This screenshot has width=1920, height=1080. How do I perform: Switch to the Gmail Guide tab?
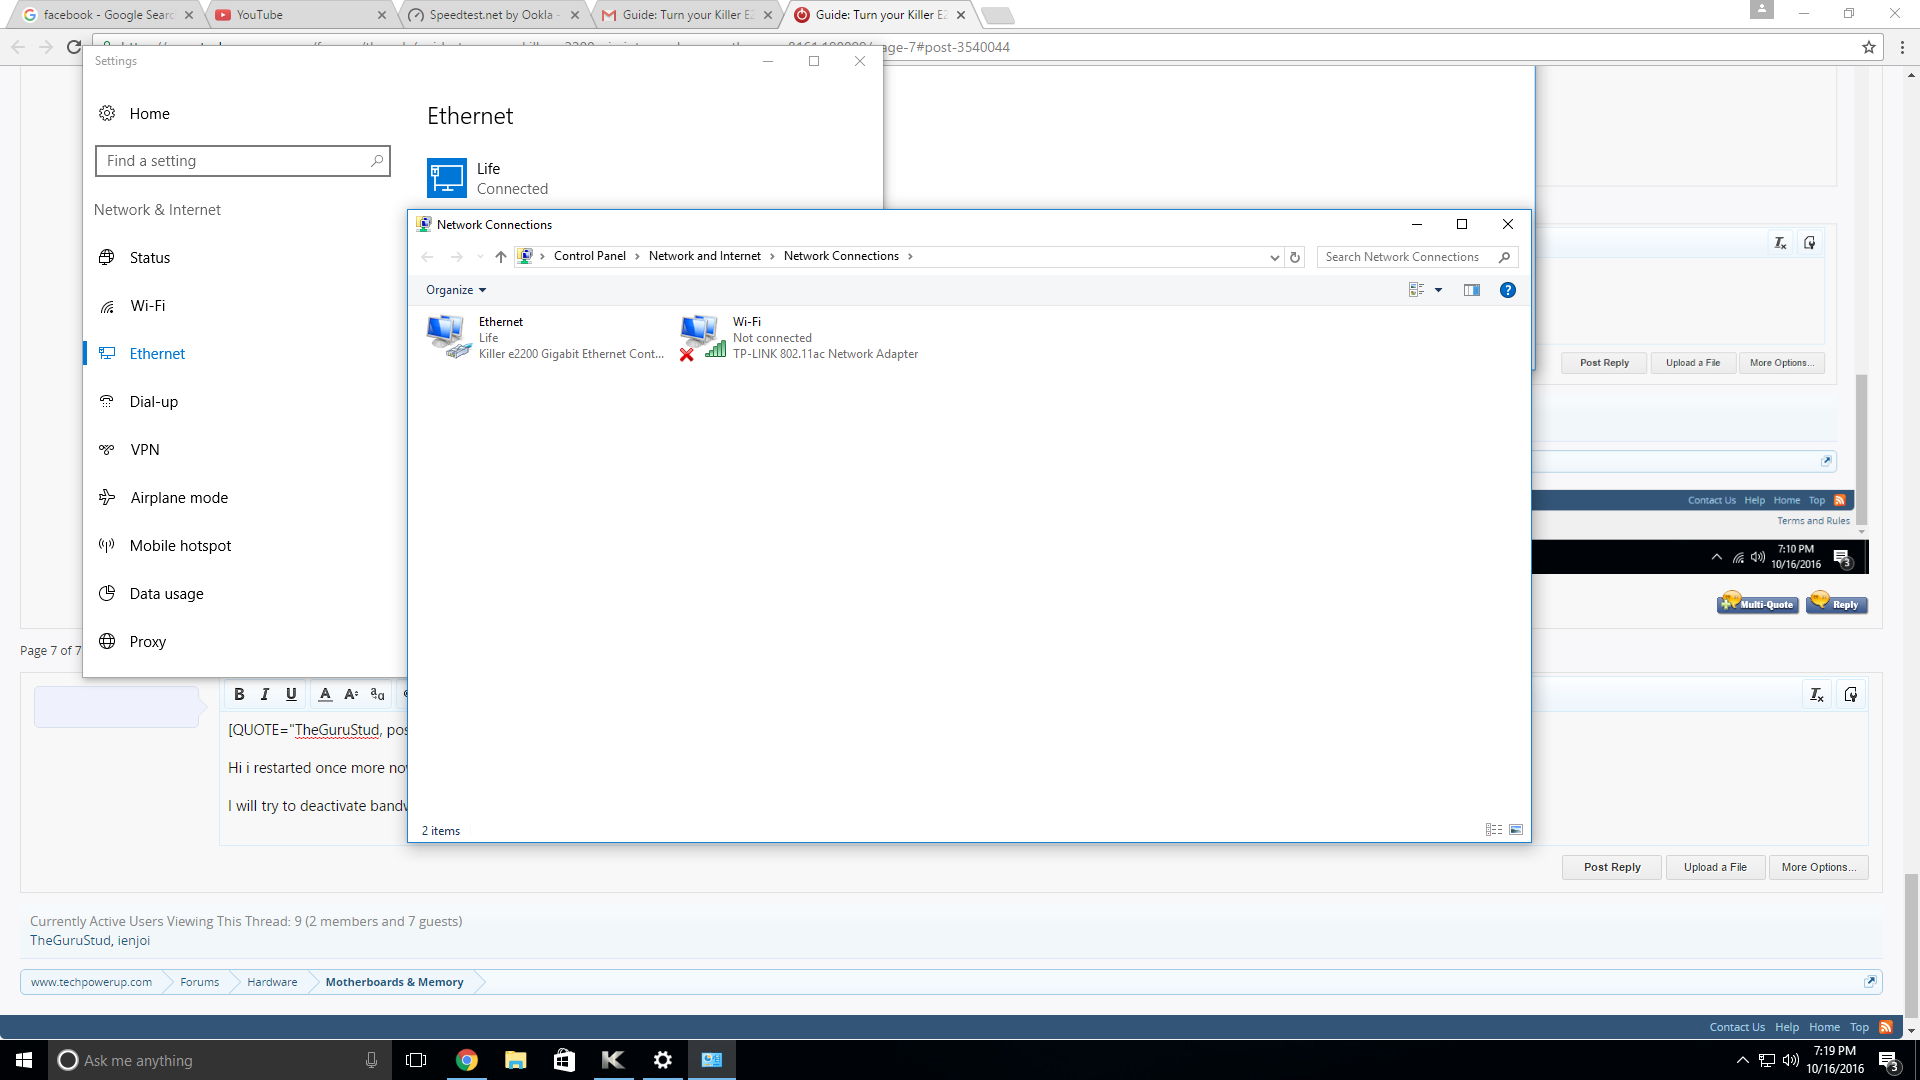(x=685, y=15)
